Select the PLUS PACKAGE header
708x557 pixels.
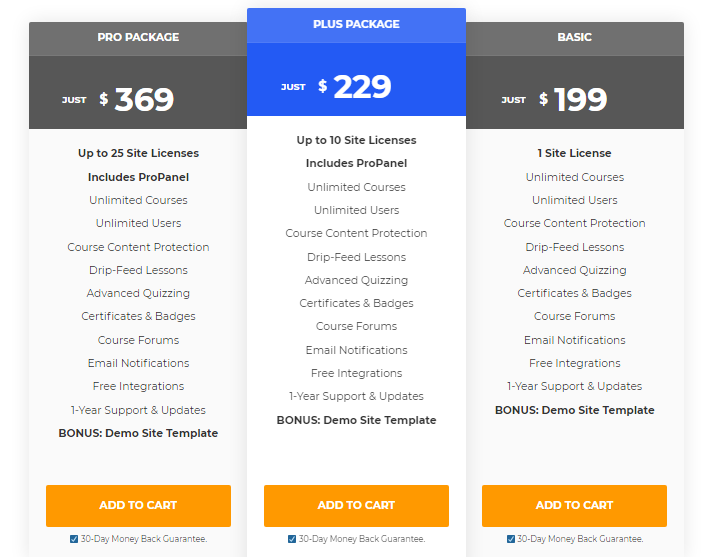tap(356, 24)
